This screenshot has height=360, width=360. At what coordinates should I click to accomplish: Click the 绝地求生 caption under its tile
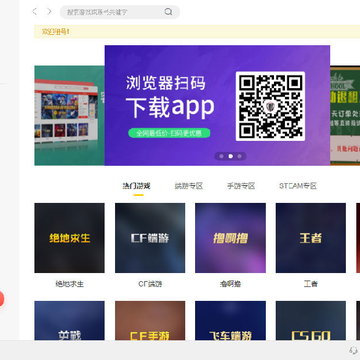tap(69, 284)
